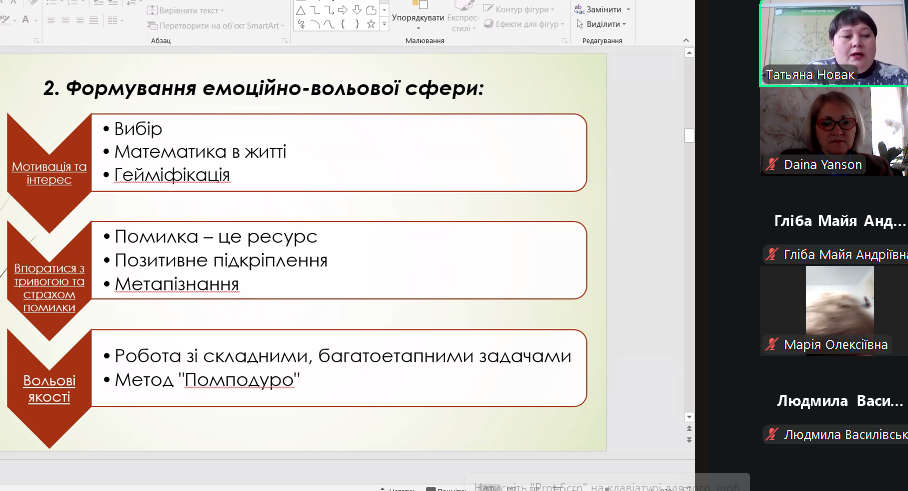The width and height of the screenshot is (908, 491).
Task: Collapse the ribbon with the chevron arrow
Action: [686, 42]
